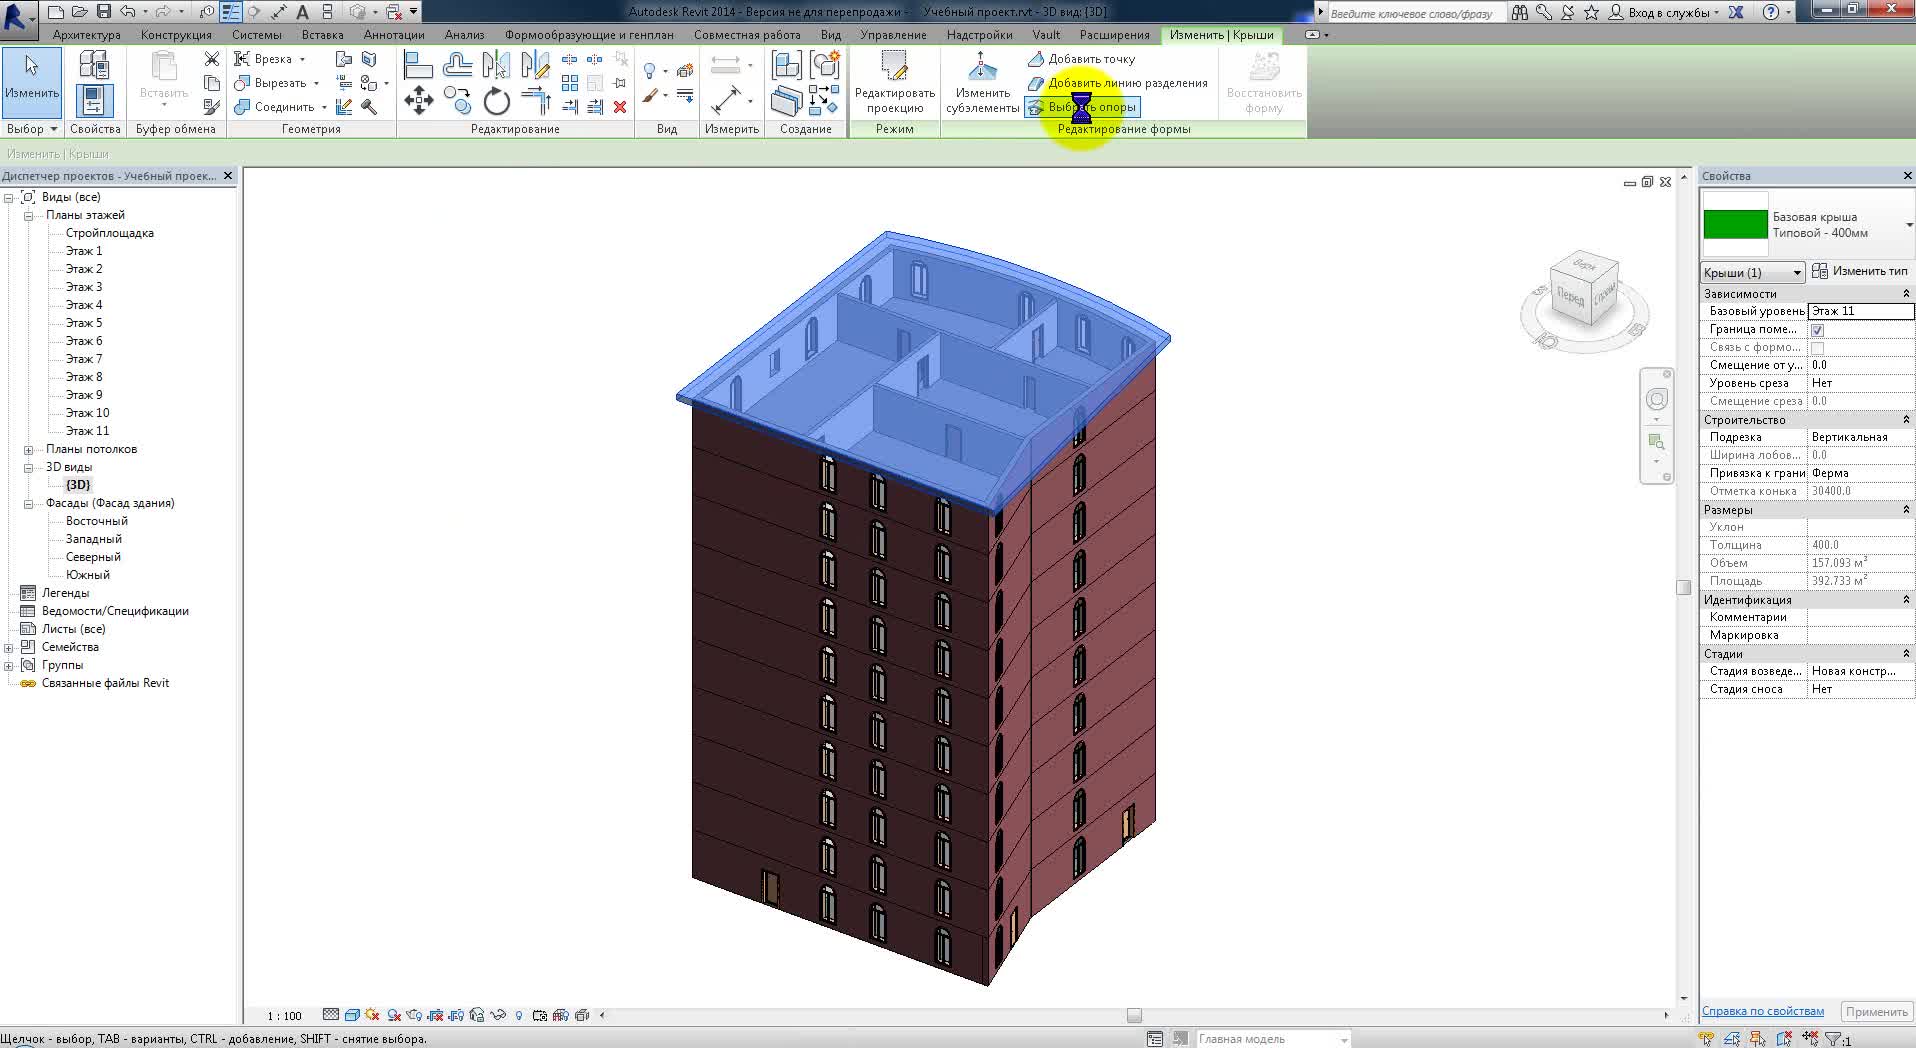Open the Справка по свойствам link
The image size is (1916, 1048).
(1762, 1011)
